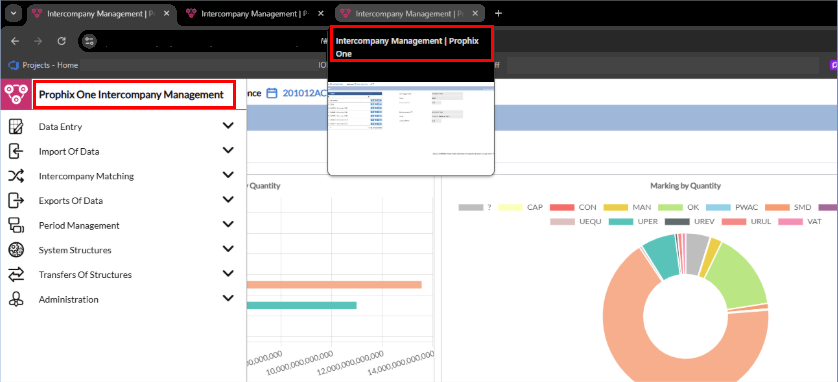Click the Administration icon in sidebar
This screenshot has width=838, height=382.
coord(16,299)
